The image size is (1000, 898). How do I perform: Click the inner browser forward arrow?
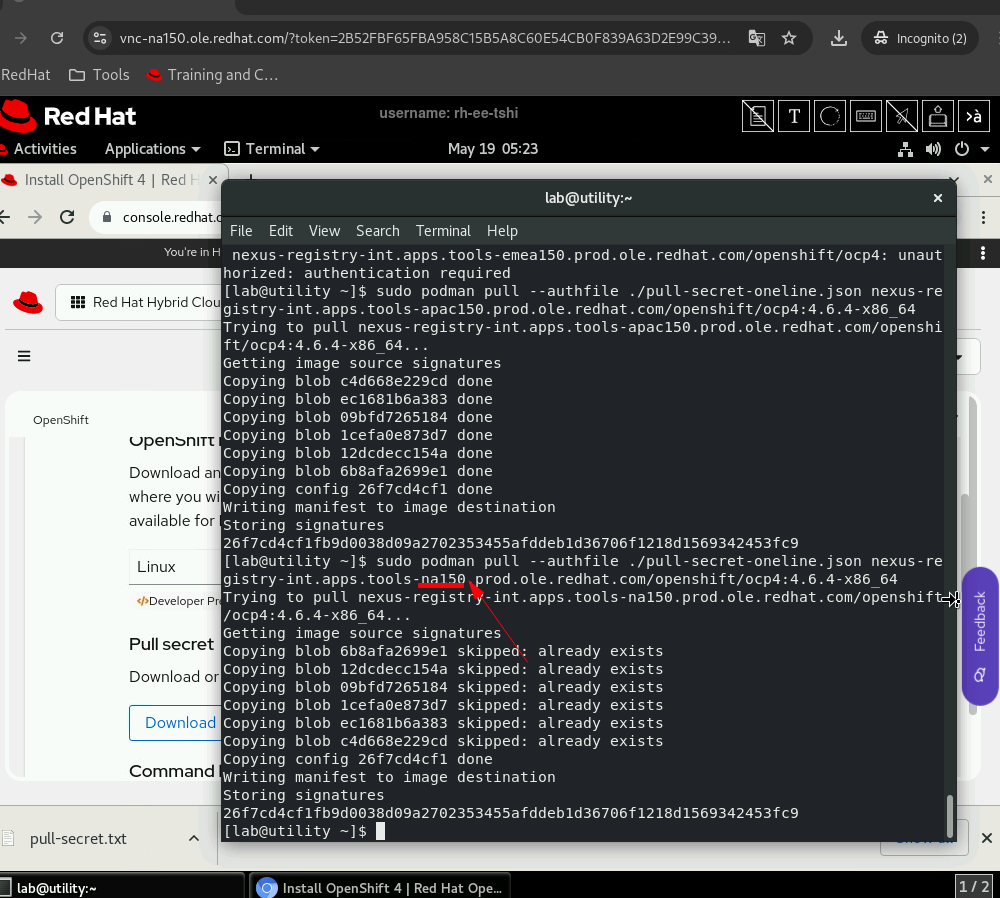pos(35,217)
